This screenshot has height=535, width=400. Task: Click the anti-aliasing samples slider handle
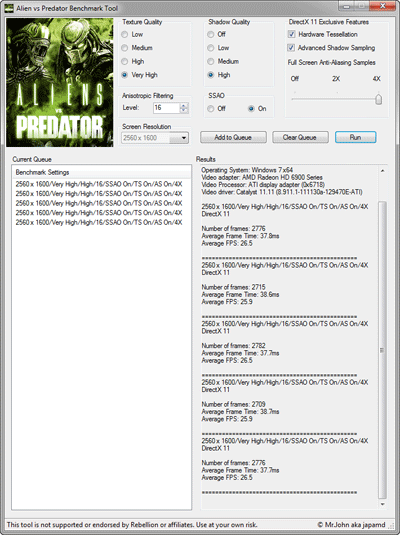pos(378,99)
